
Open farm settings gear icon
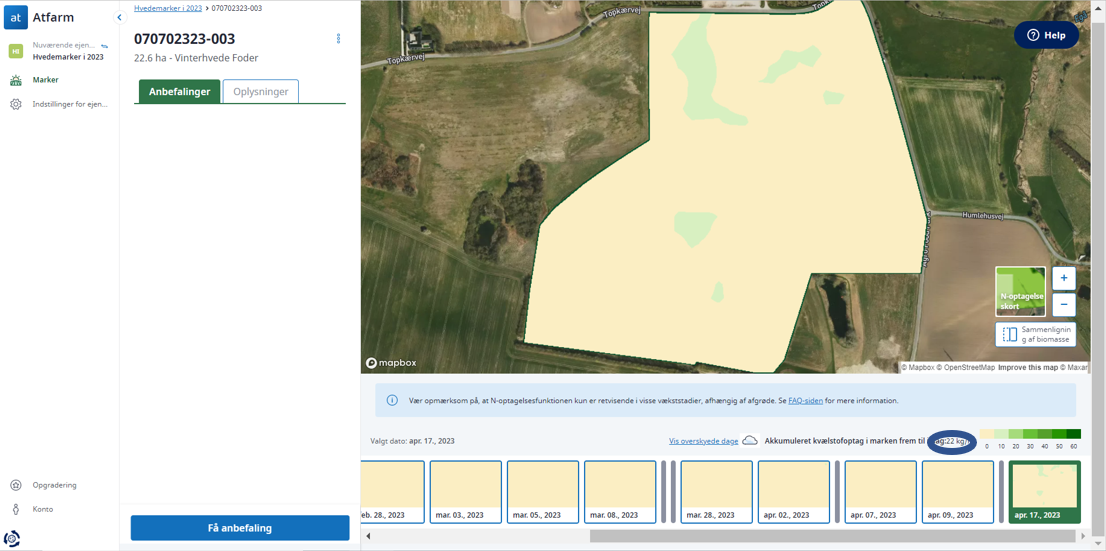tap(16, 104)
